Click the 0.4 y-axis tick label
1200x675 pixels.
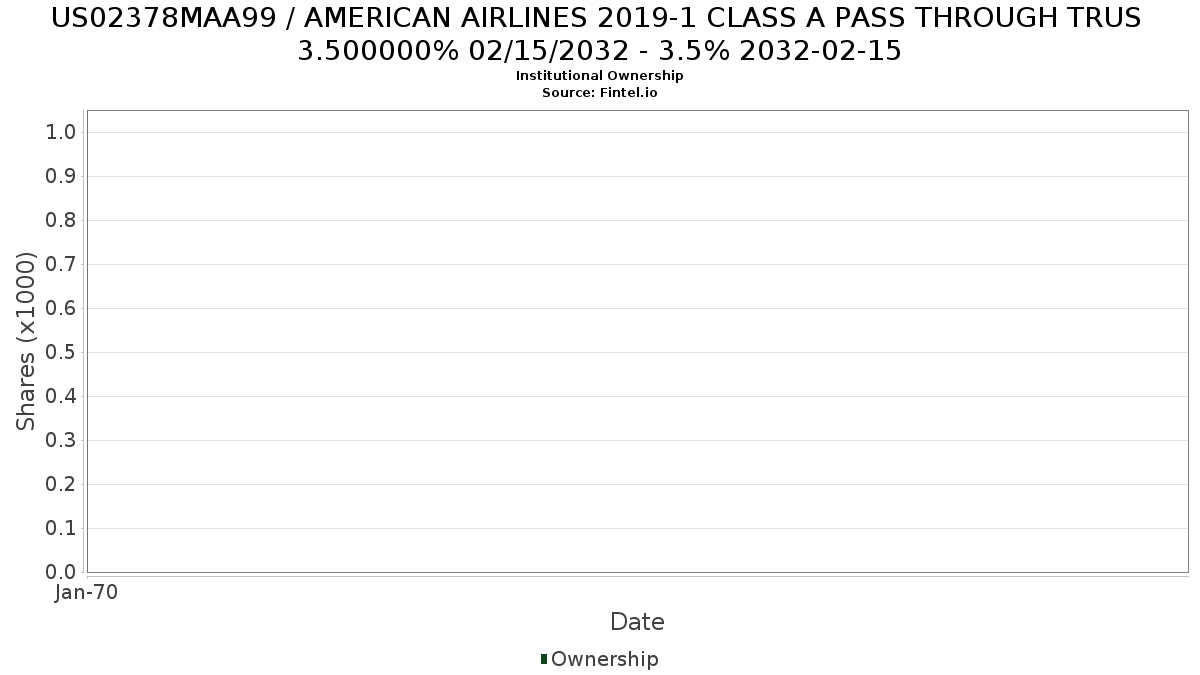(x=62, y=396)
